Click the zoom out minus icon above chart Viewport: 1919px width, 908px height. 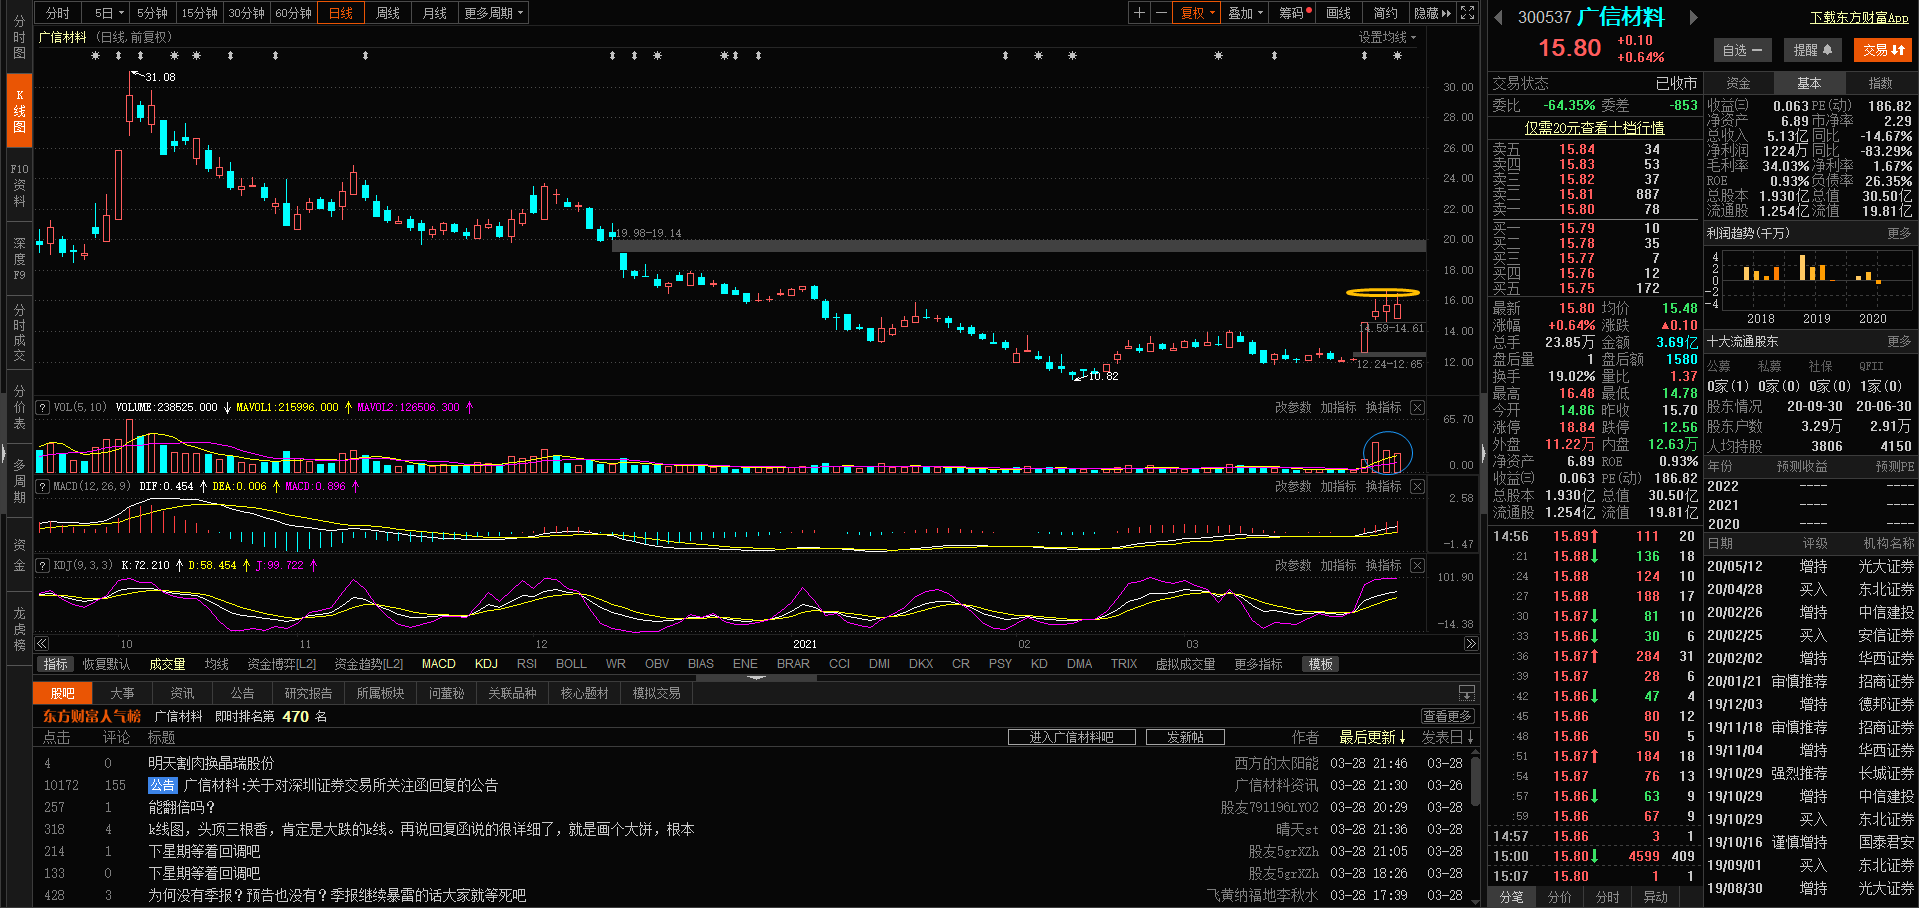(x=1161, y=13)
